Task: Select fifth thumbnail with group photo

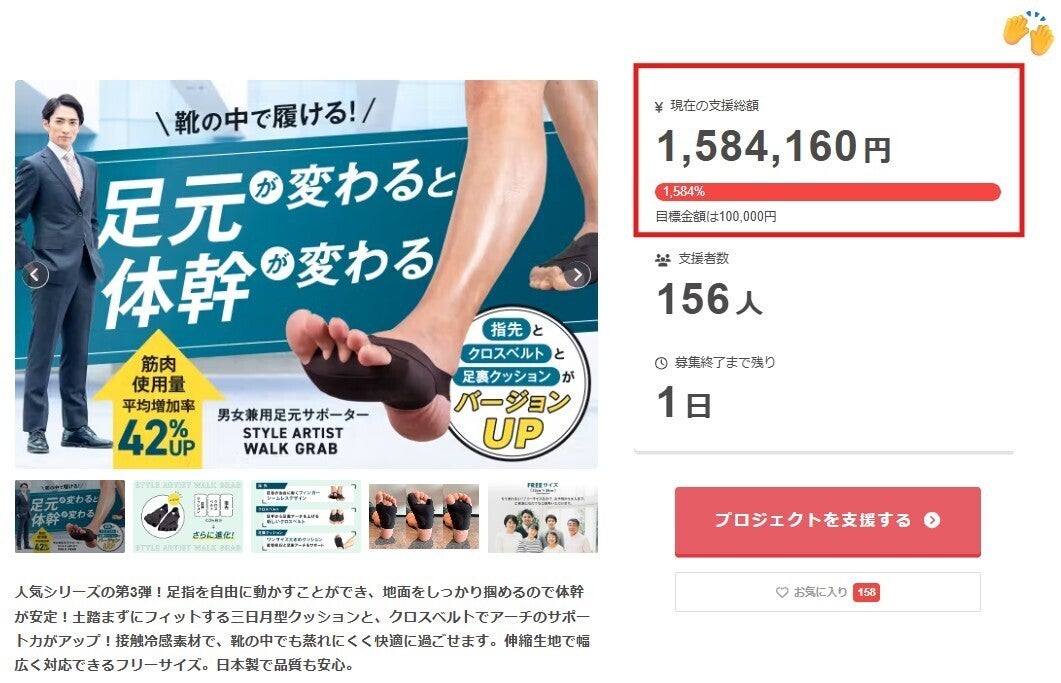Action: click(543, 516)
